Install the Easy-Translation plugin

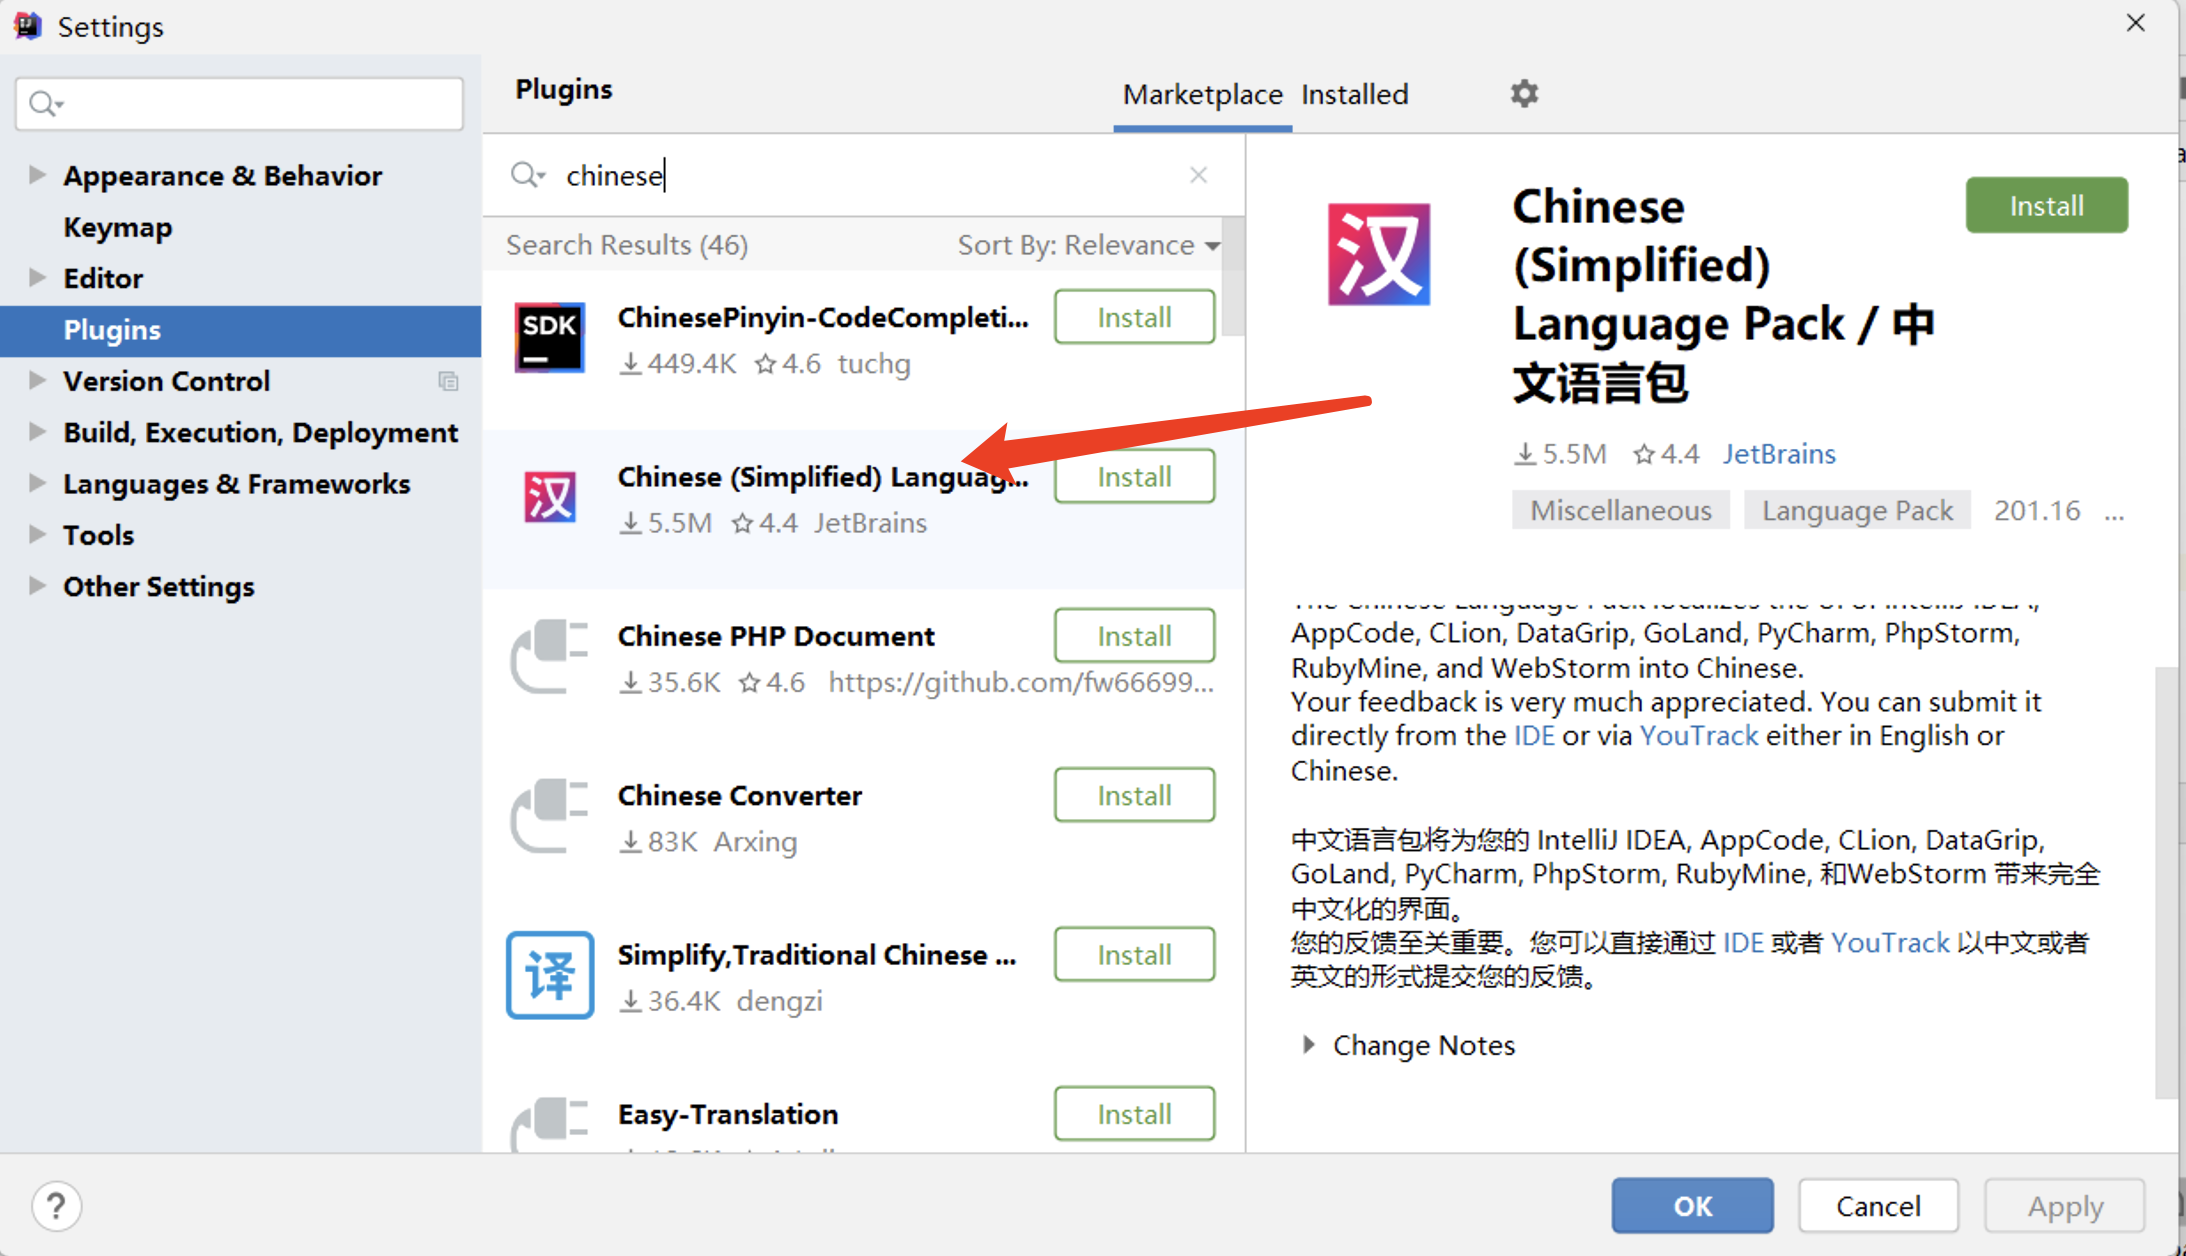coord(1135,1113)
